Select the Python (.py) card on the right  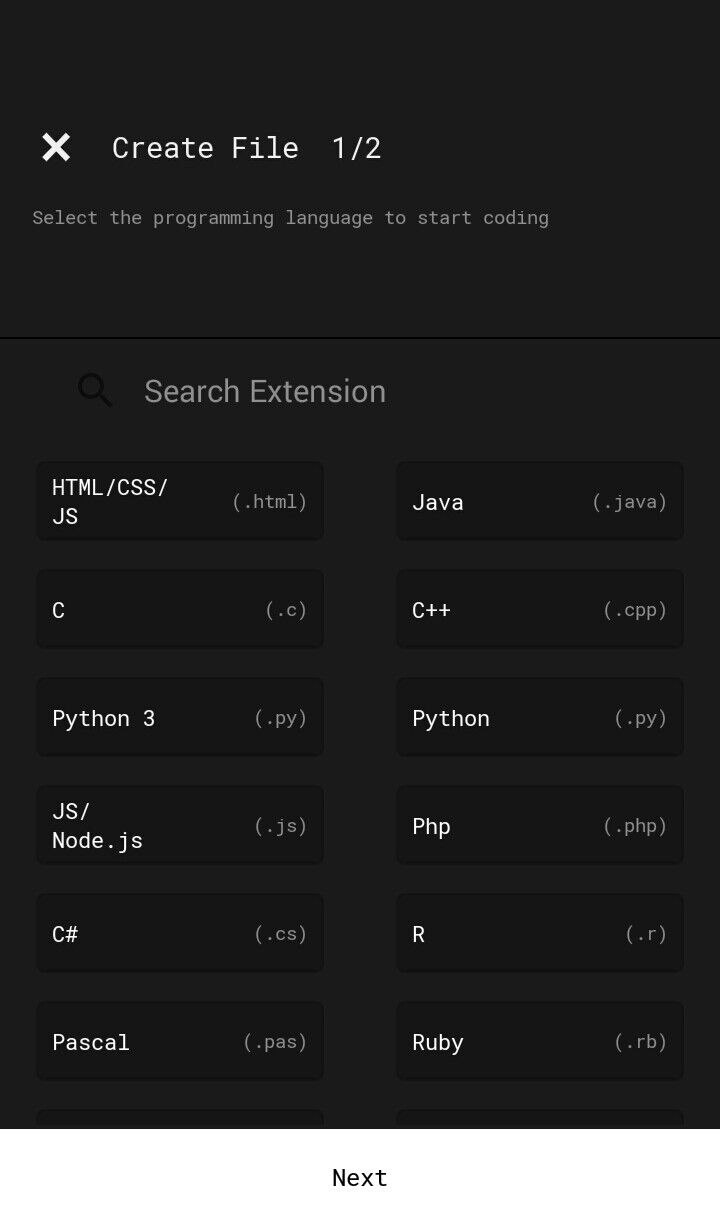tap(540, 717)
